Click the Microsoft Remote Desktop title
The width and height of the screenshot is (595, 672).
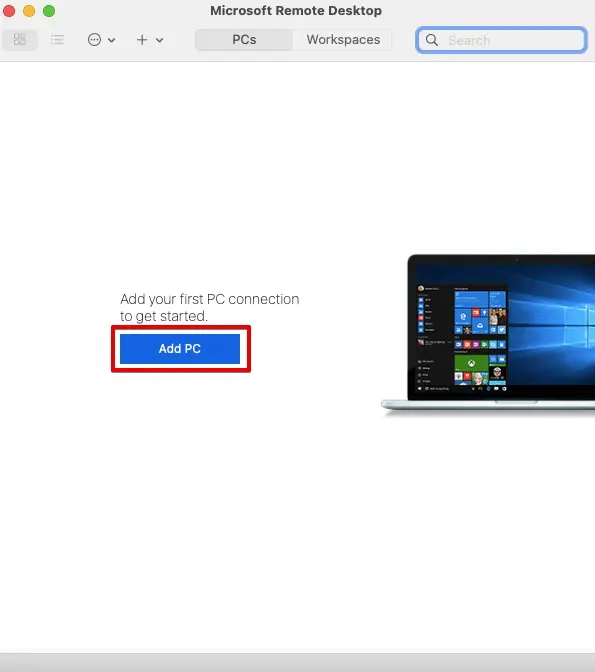click(296, 11)
